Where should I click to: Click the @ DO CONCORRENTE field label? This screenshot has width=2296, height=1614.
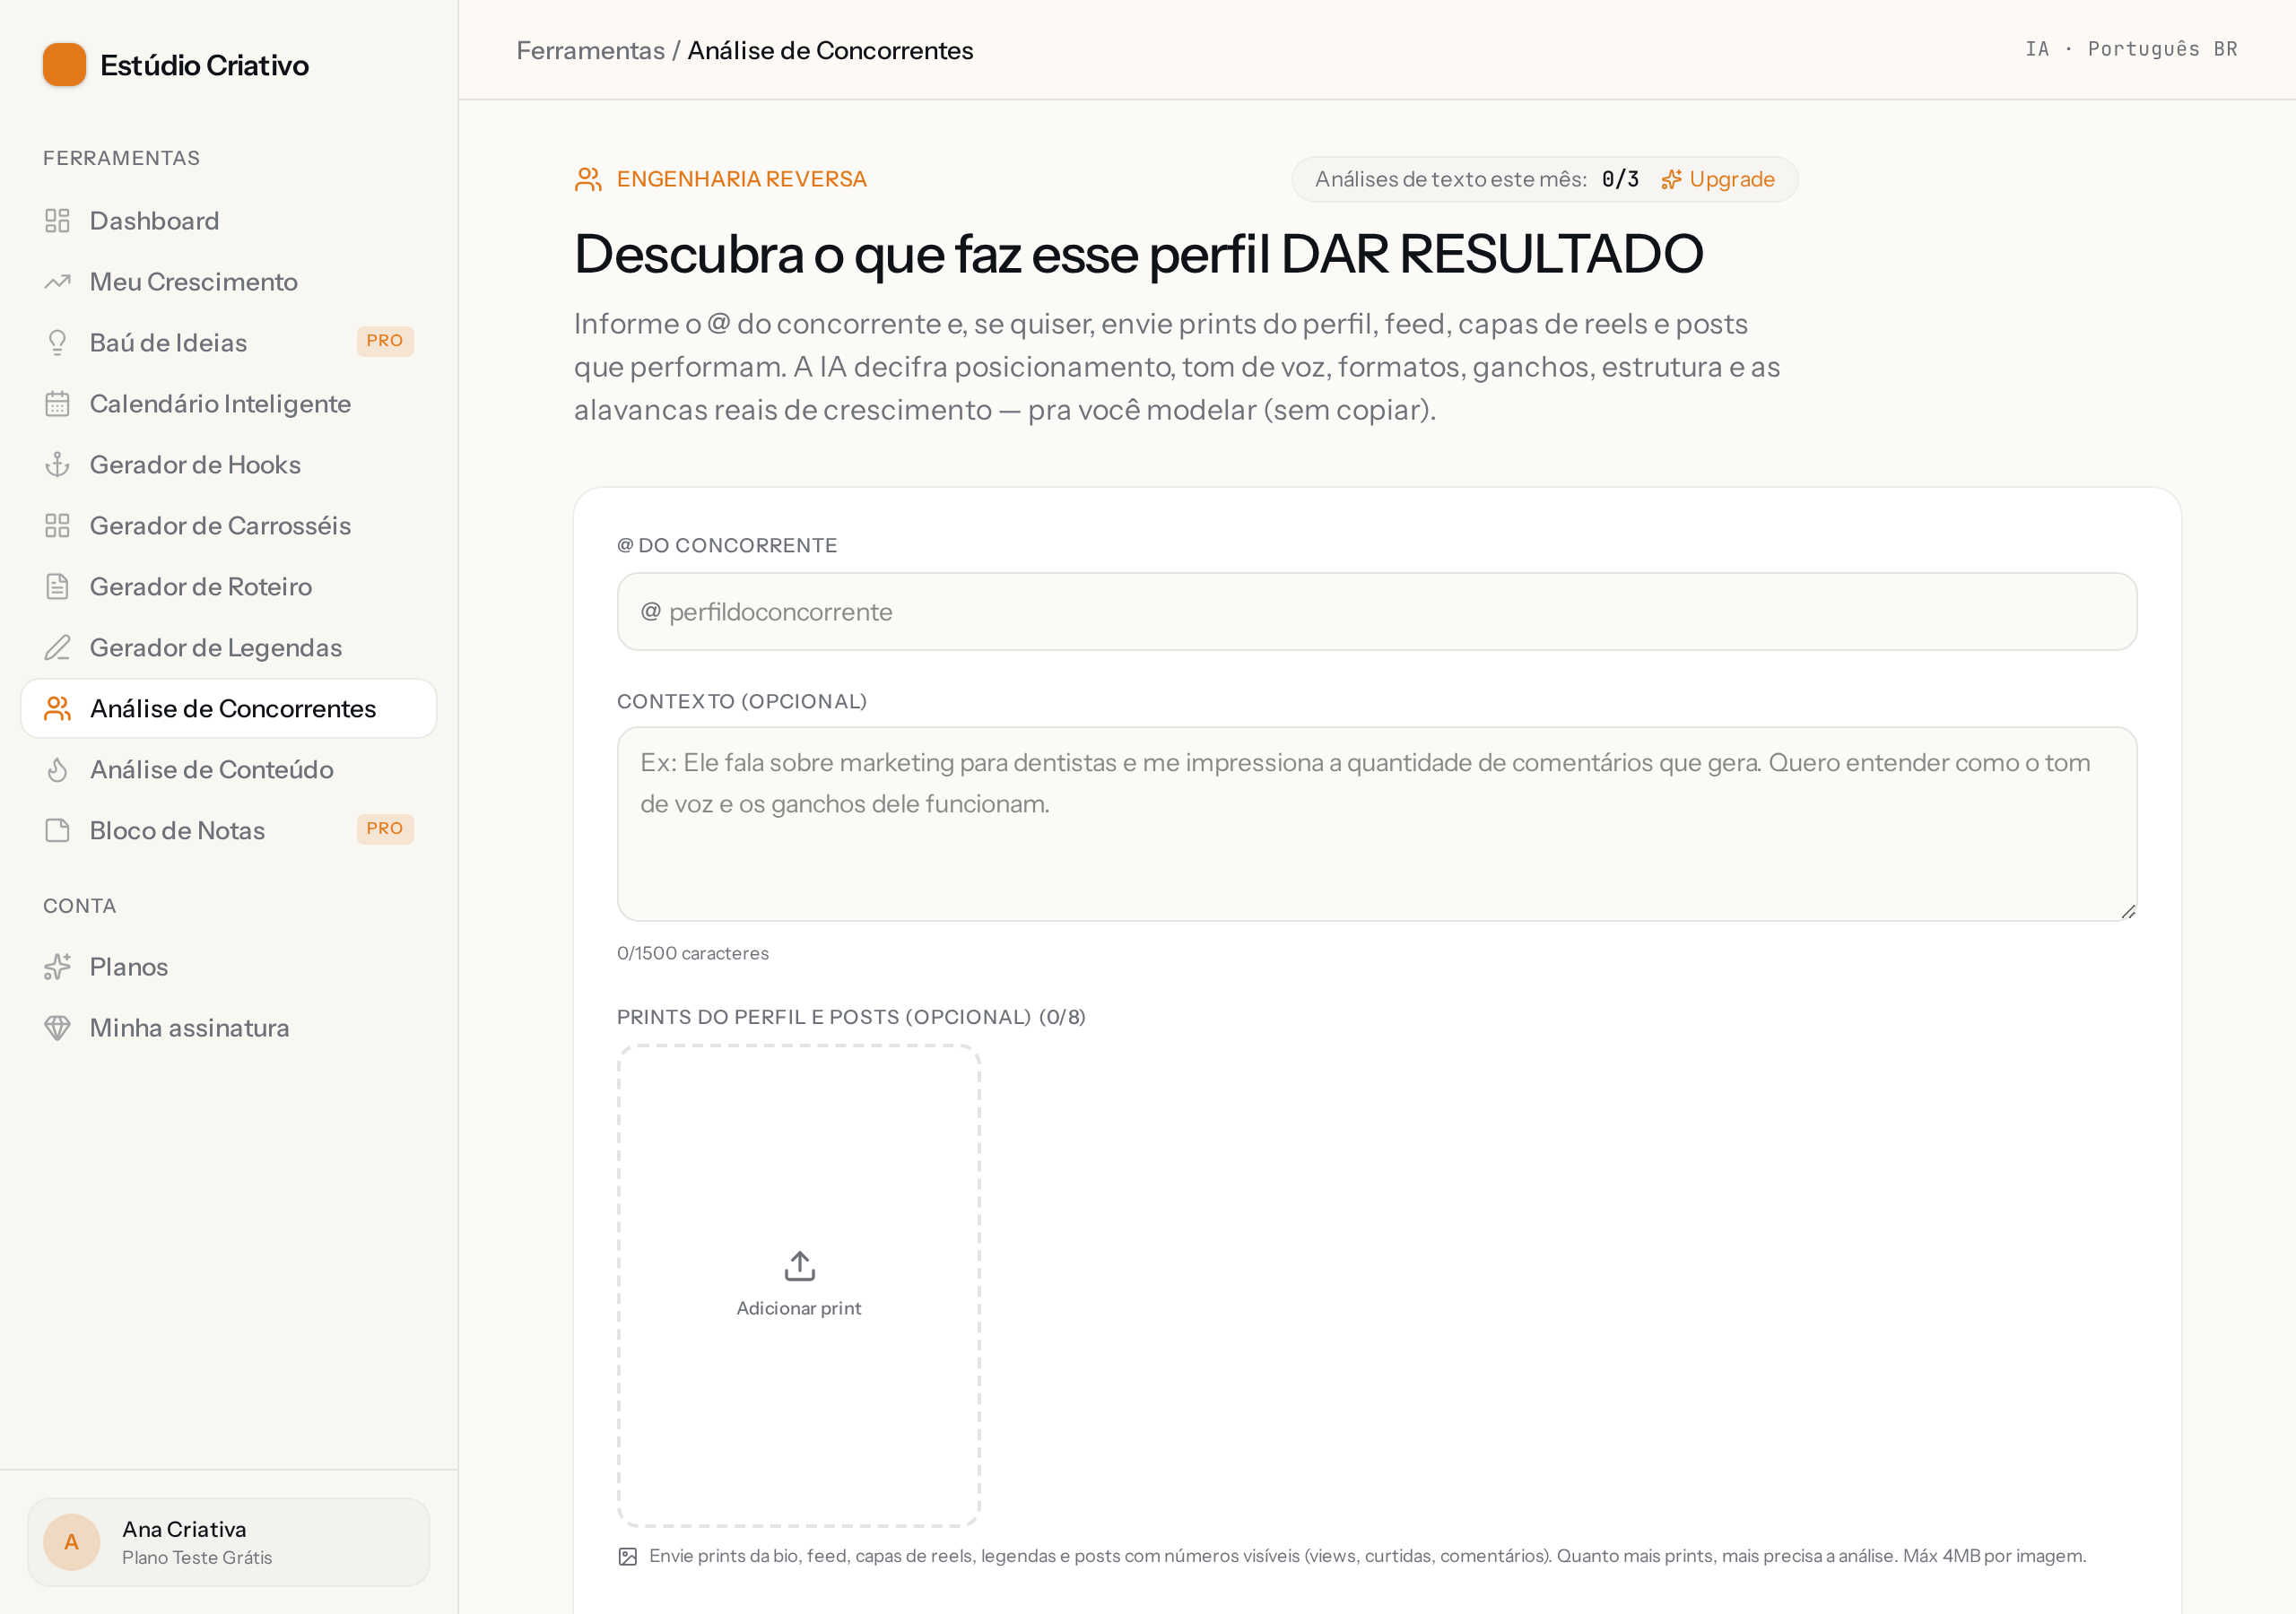point(727,546)
